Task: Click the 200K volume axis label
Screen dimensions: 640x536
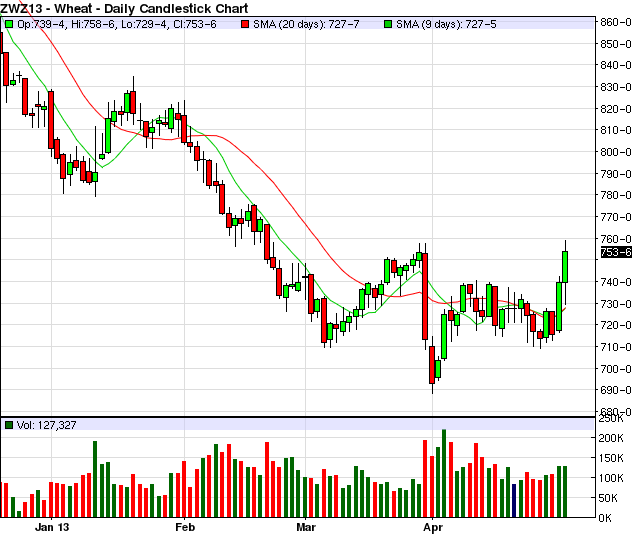Action: [611, 438]
